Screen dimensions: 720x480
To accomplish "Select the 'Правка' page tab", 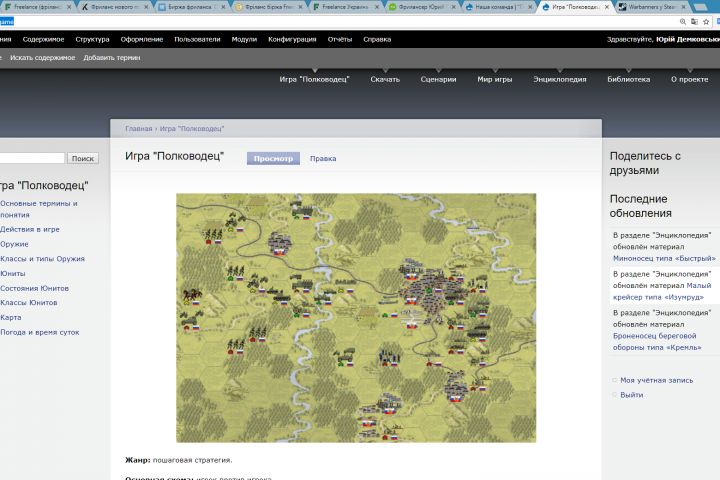I will coord(323,158).
